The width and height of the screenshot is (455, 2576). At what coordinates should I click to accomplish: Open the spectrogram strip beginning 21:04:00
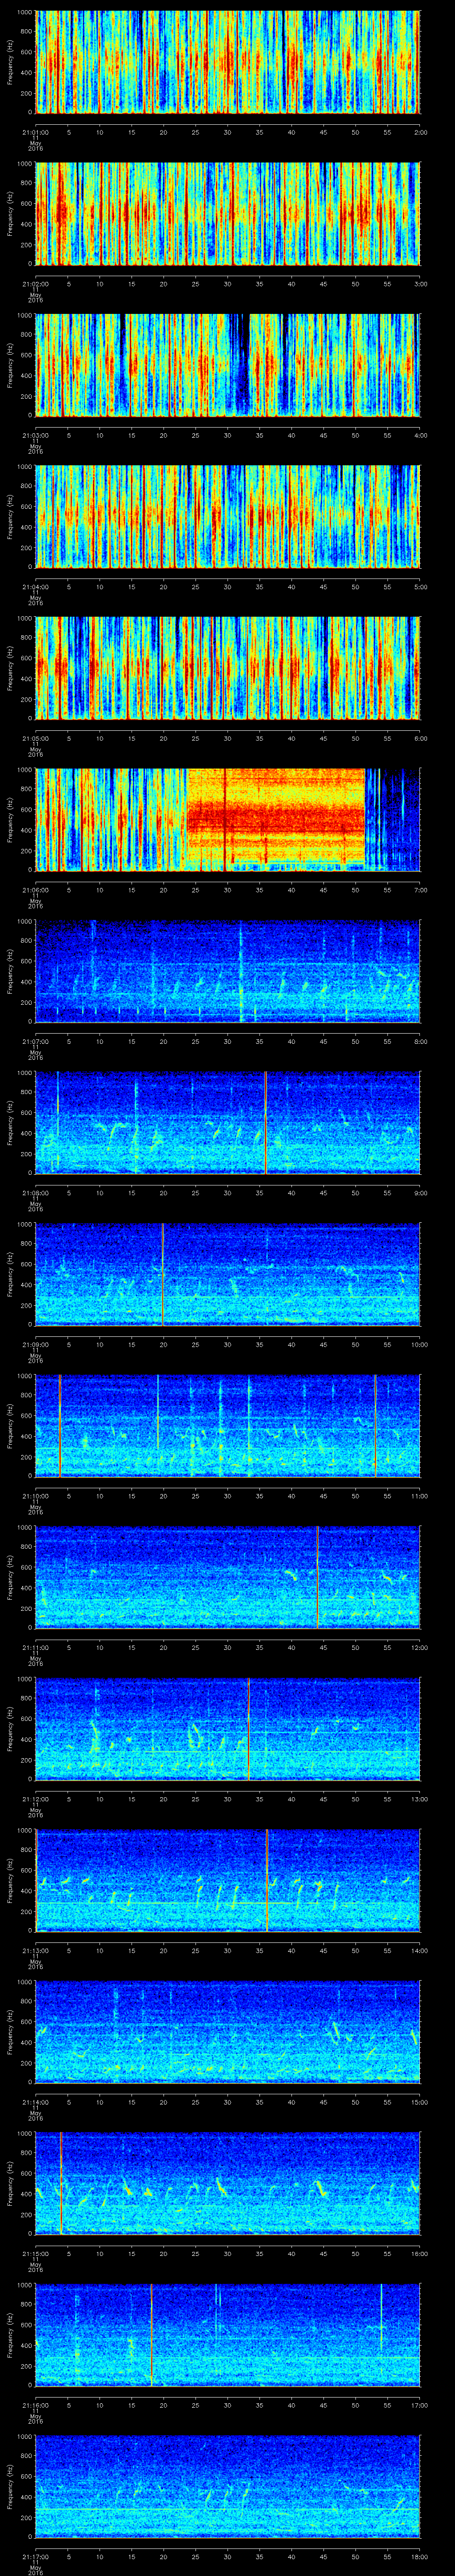coord(228,516)
